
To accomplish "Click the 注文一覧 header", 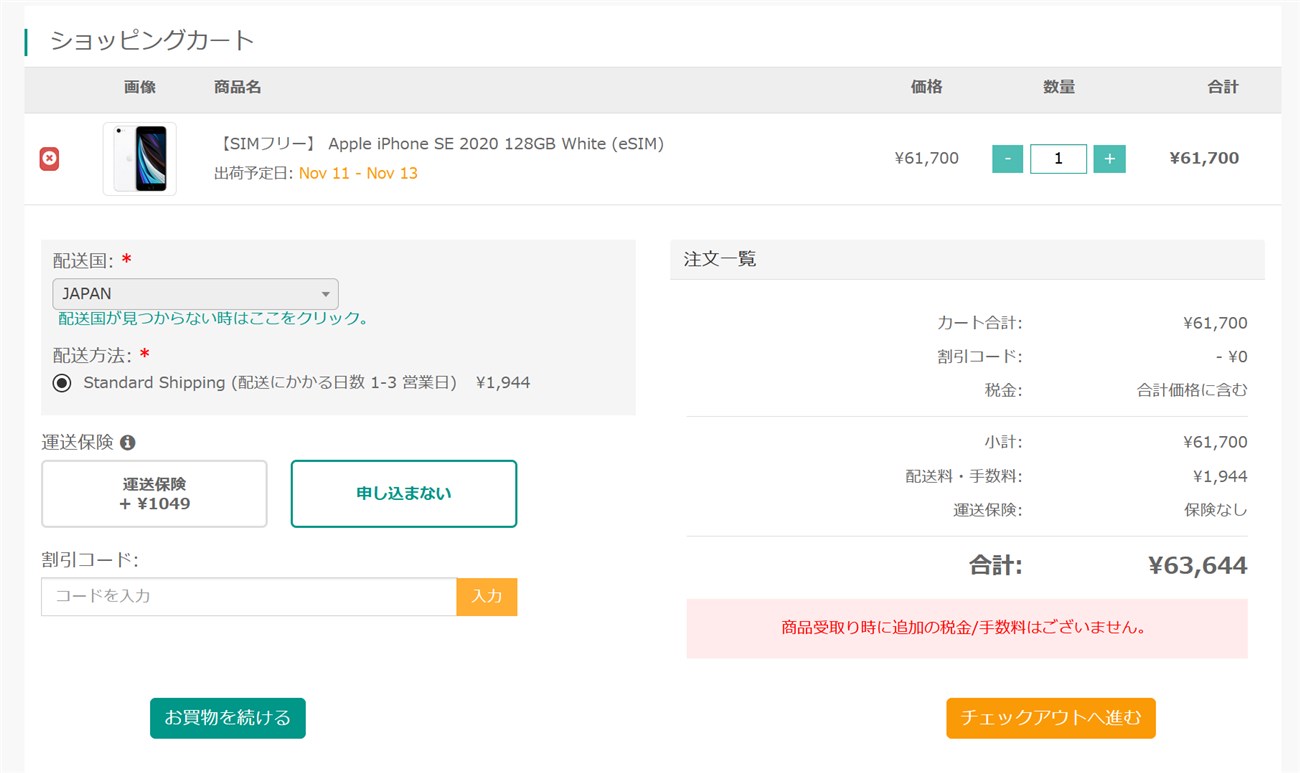I will point(720,259).
